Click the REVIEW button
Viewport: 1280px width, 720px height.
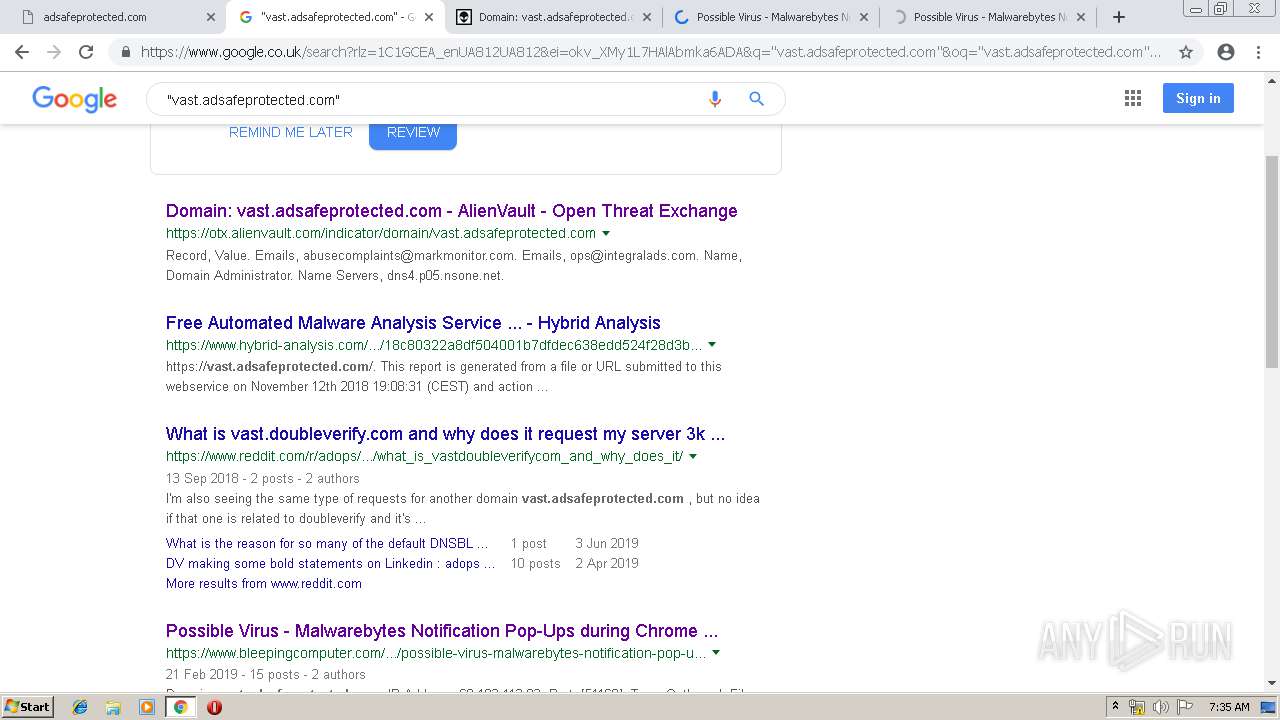(x=413, y=132)
